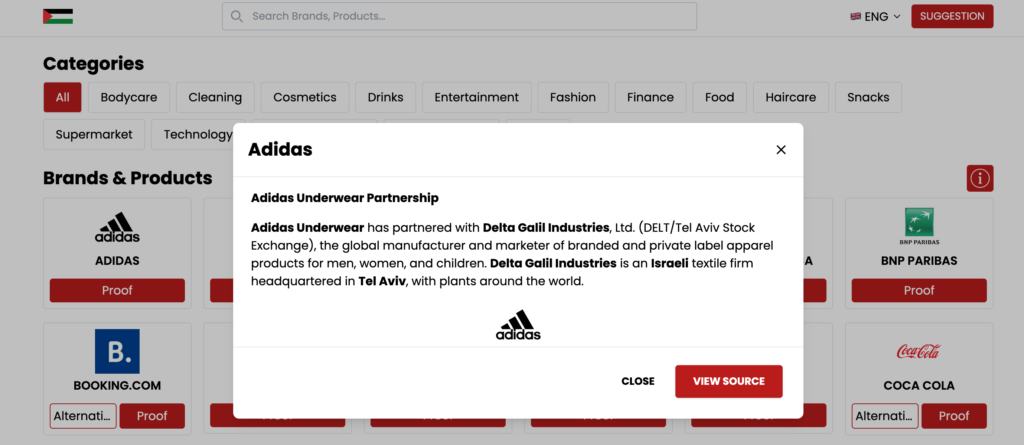Click the UK flag language icon

pyautogui.click(x=856, y=16)
